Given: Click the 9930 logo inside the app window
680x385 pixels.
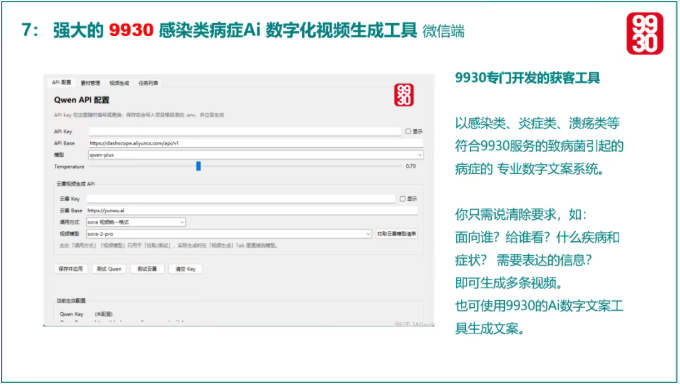Looking at the screenshot, I should [x=403, y=95].
